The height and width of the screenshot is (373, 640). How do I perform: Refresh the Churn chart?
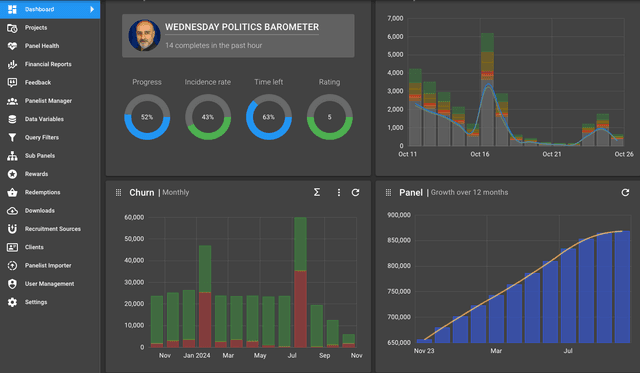pos(356,192)
